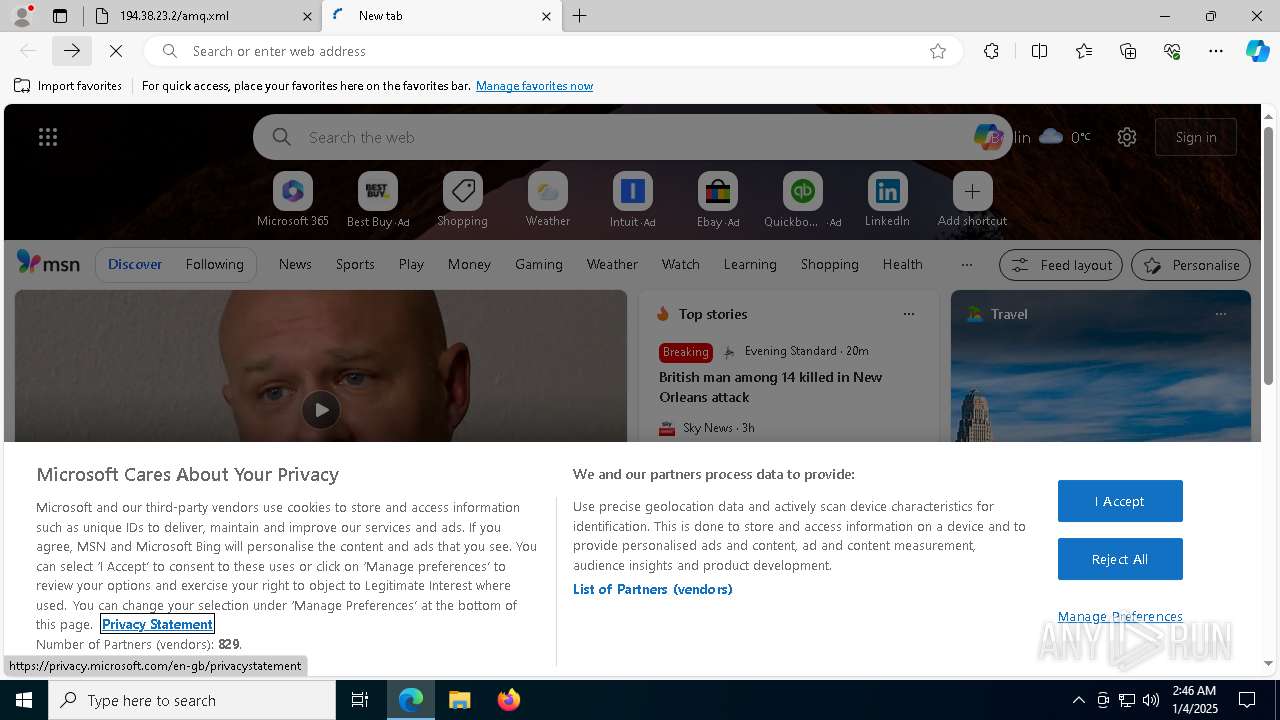Open the Copilot sidebar icon
This screenshot has height=720, width=1280.
pos(1257,51)
